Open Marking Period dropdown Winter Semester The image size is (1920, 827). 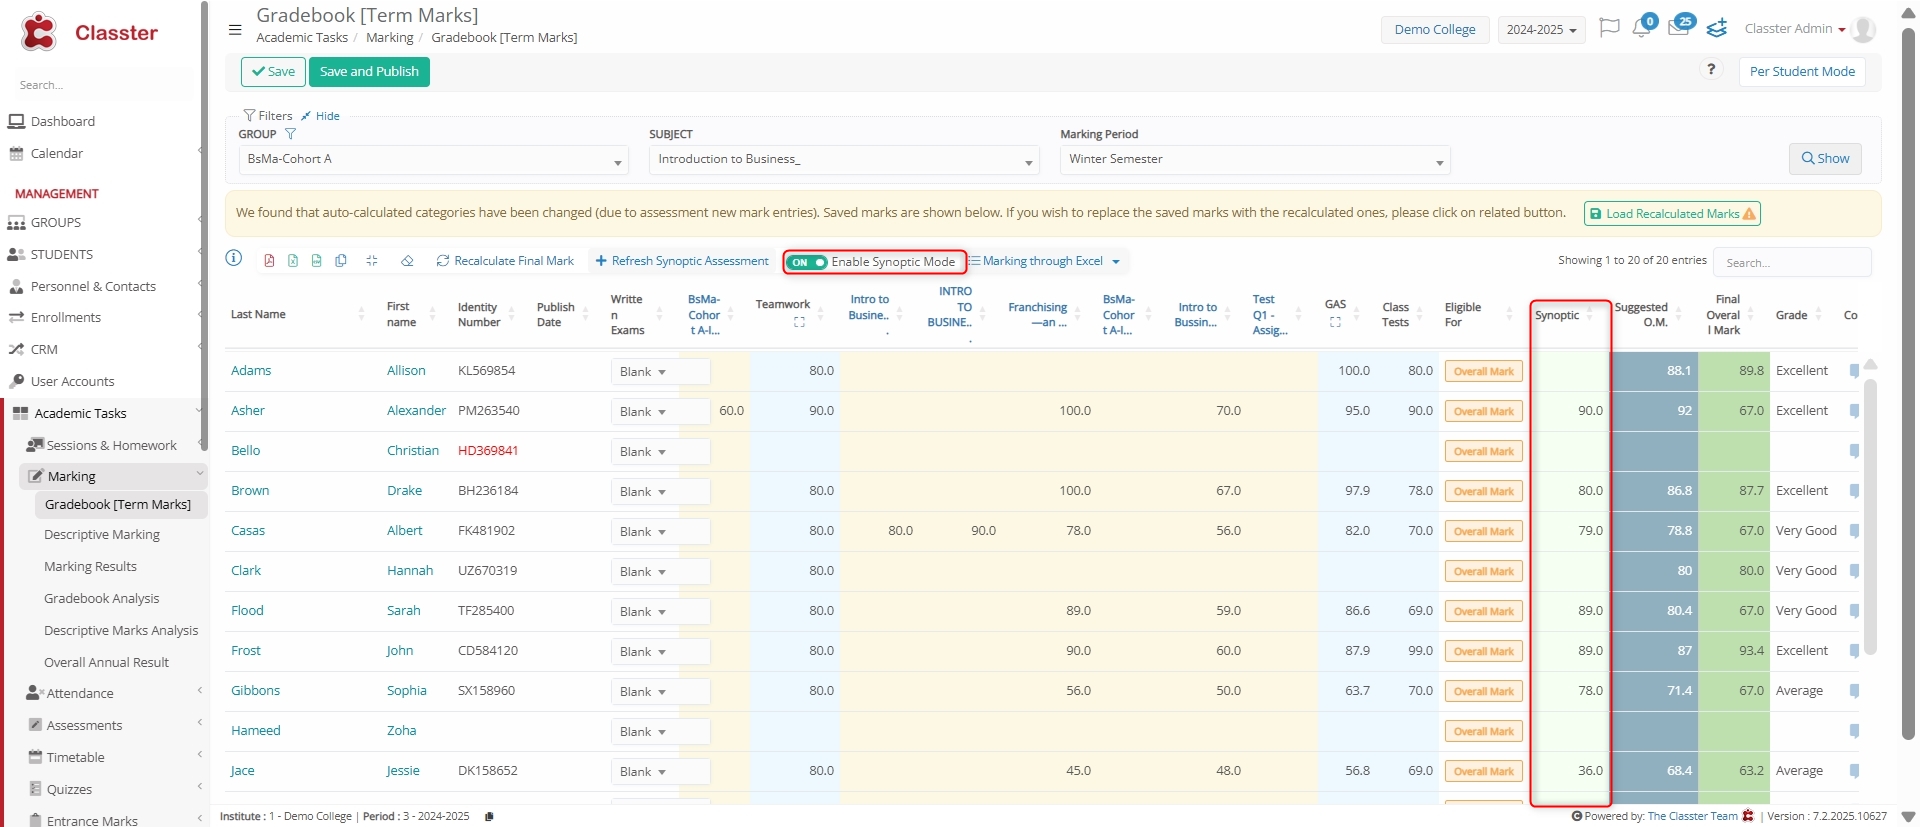coord(1255,159)
